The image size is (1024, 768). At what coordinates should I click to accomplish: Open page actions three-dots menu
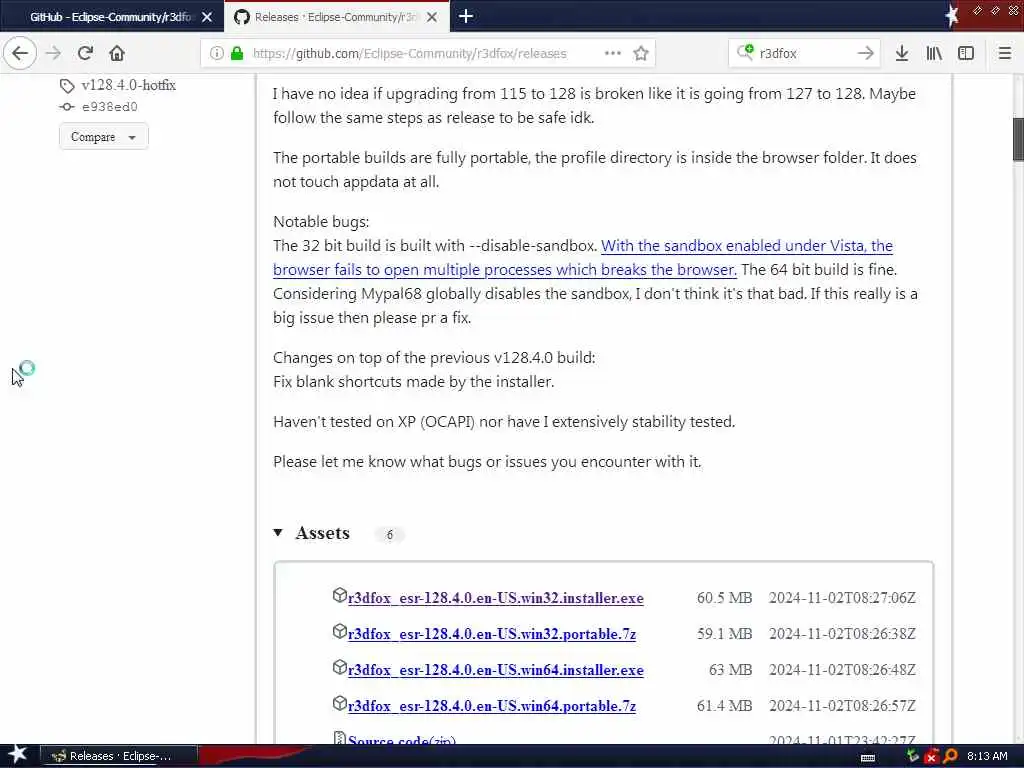tap(613, 53)
